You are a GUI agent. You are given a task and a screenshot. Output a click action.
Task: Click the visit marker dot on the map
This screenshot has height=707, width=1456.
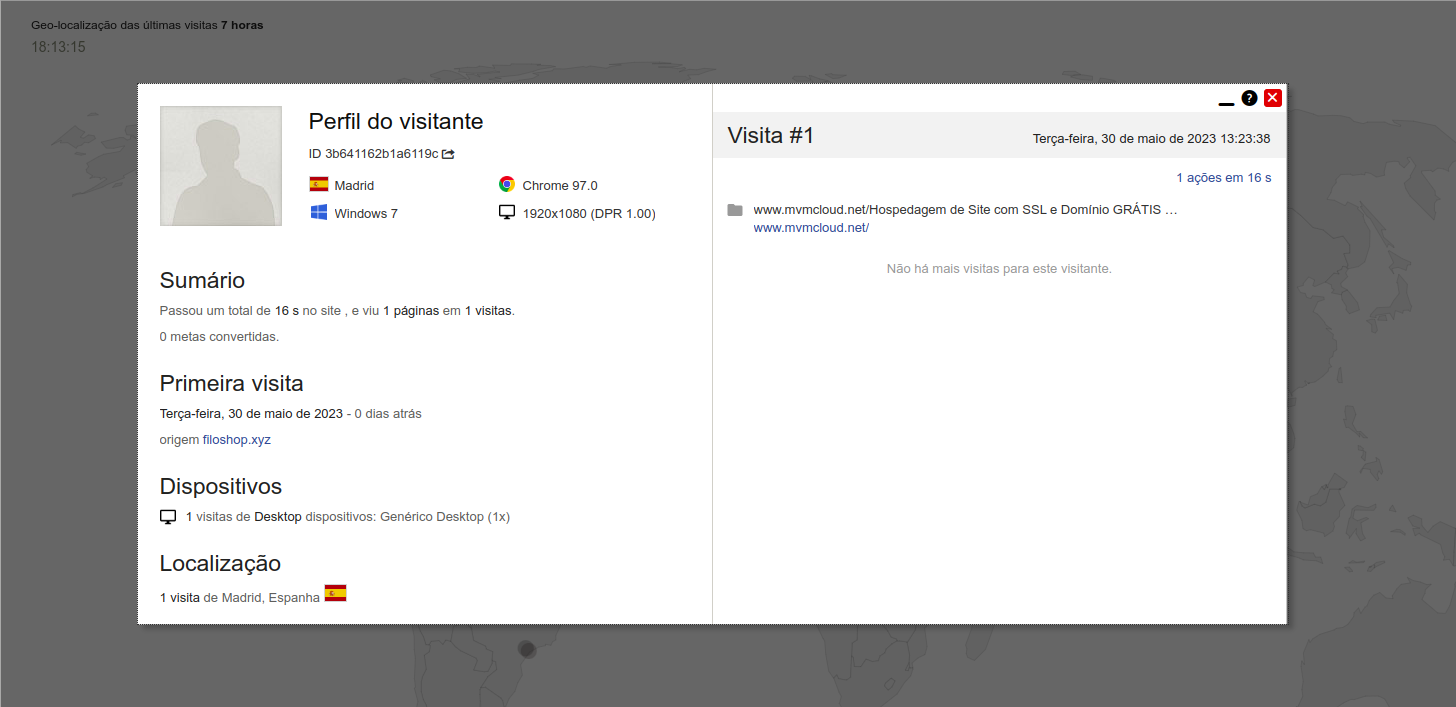click(x=527, y=649)
